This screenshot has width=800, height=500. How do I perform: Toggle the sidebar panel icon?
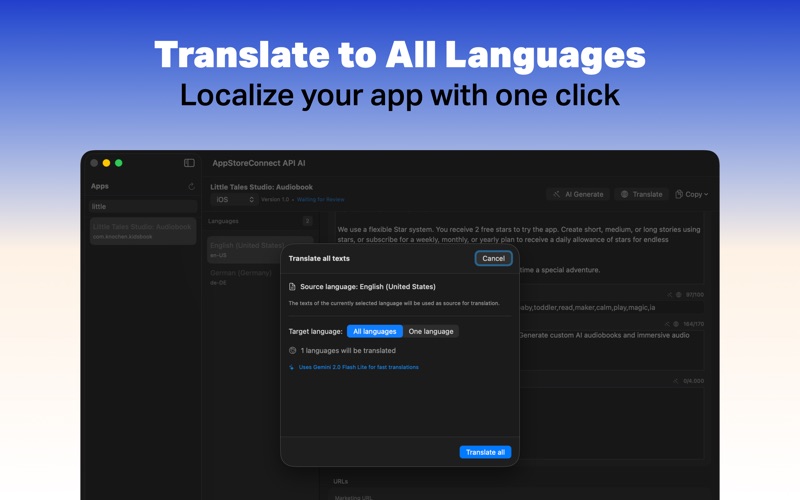pos(189,163)
